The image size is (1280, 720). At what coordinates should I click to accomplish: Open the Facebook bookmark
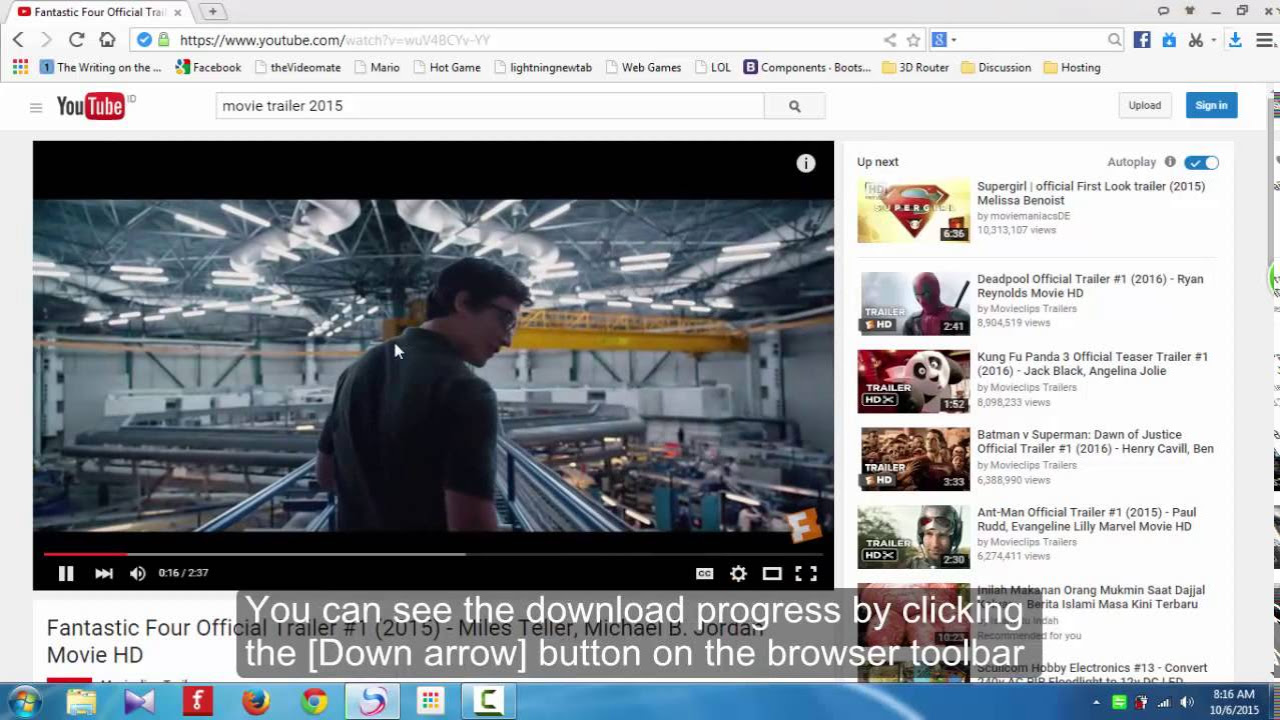coord(208,67)
